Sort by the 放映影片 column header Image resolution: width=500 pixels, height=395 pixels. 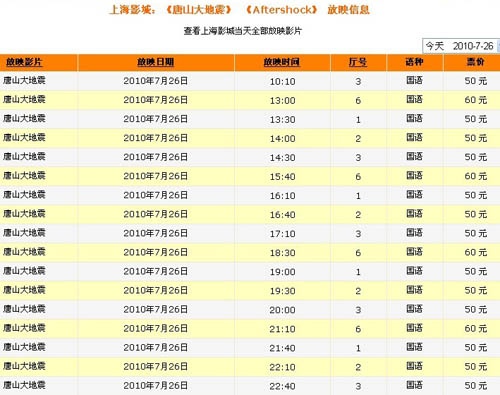[x=24, y=62]
